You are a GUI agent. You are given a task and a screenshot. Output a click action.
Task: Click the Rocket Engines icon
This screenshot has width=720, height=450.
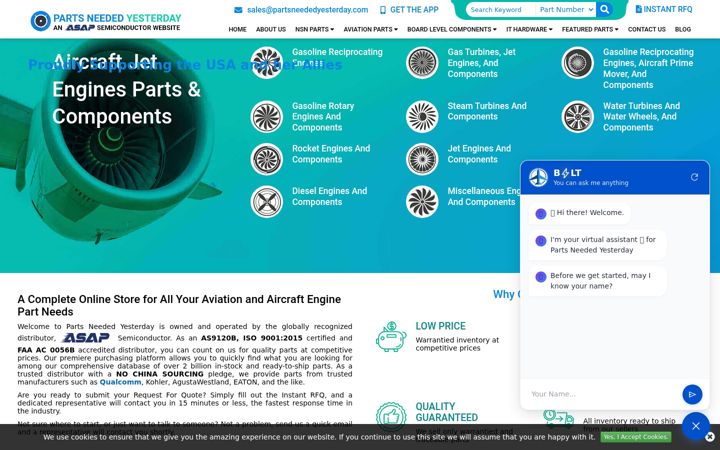(x=267, y=159)
